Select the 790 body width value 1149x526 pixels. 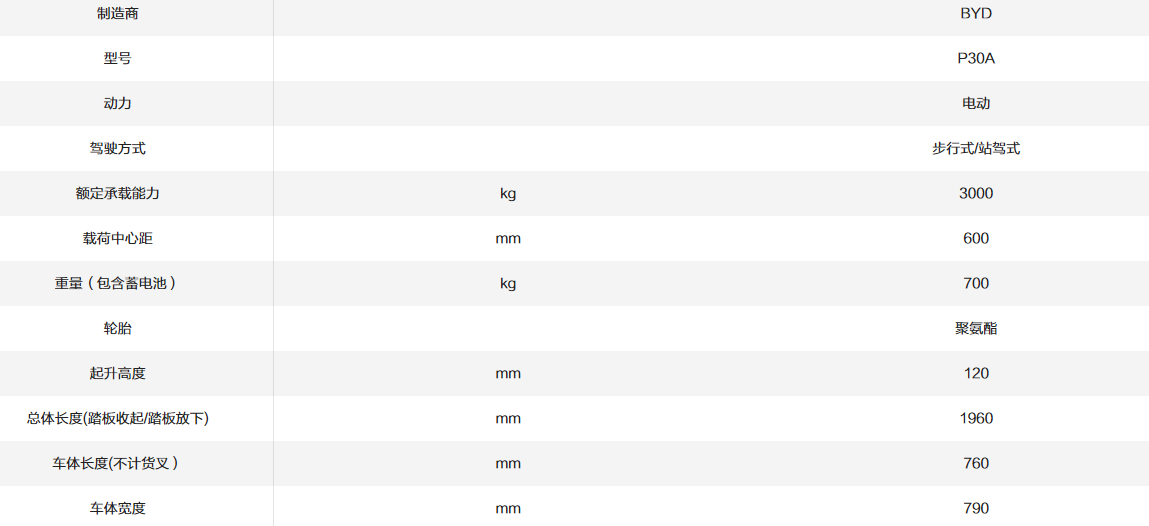tap(975, 508)
